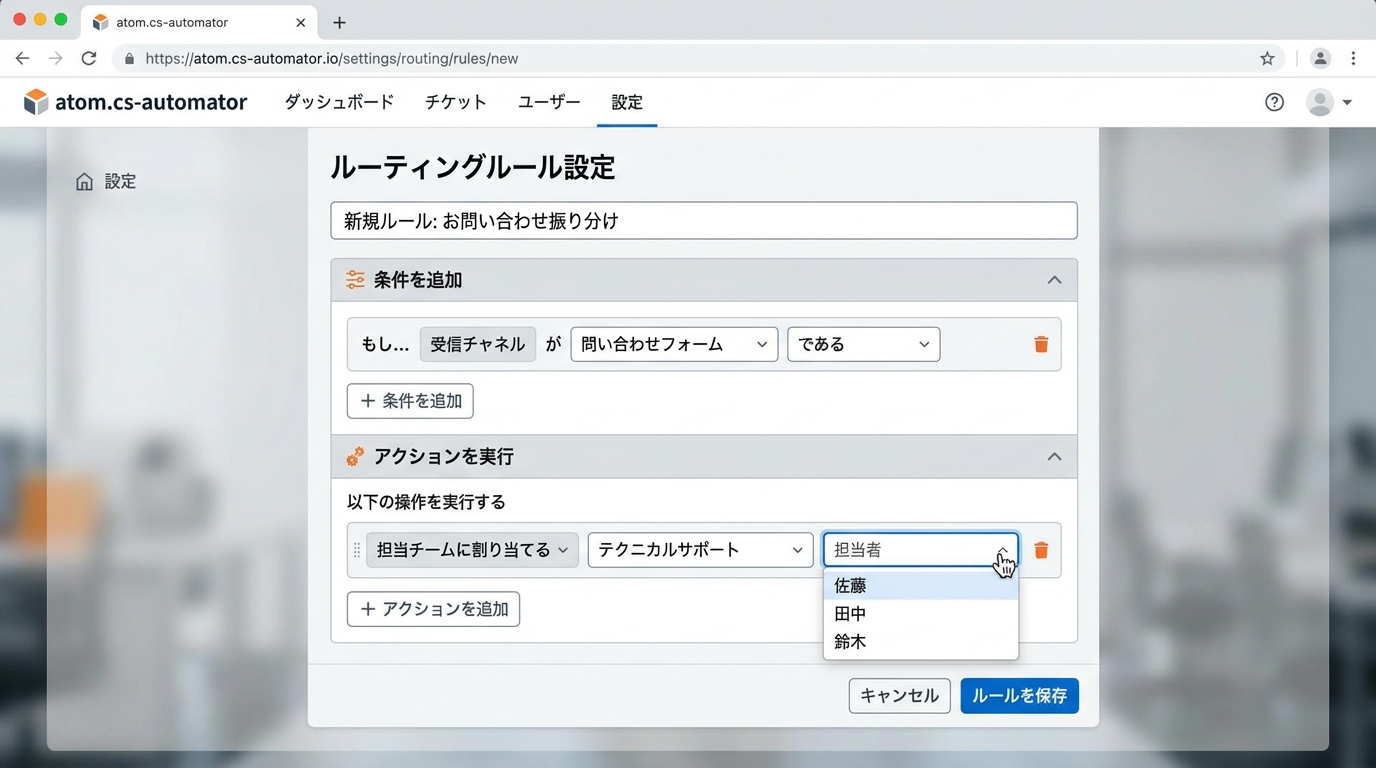Delete the 受信チャネル condition with trash icon

(1041, 344)
